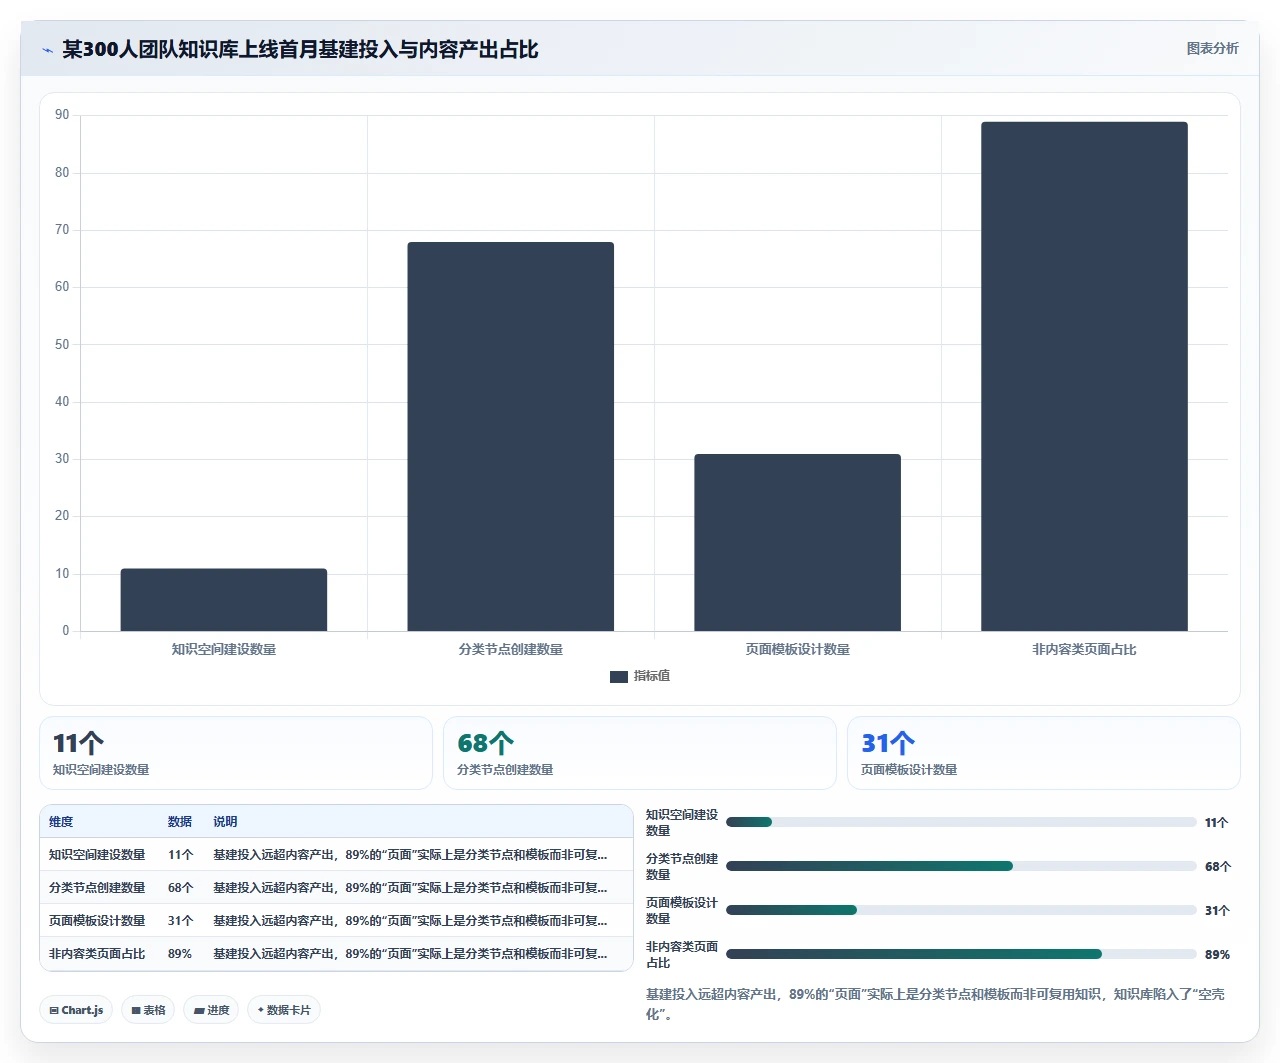Viewport: 1280px width, 1063px height.
Task: Click the 非内容类页面占比 89% progress bar
Action: (x=961, y=955)
